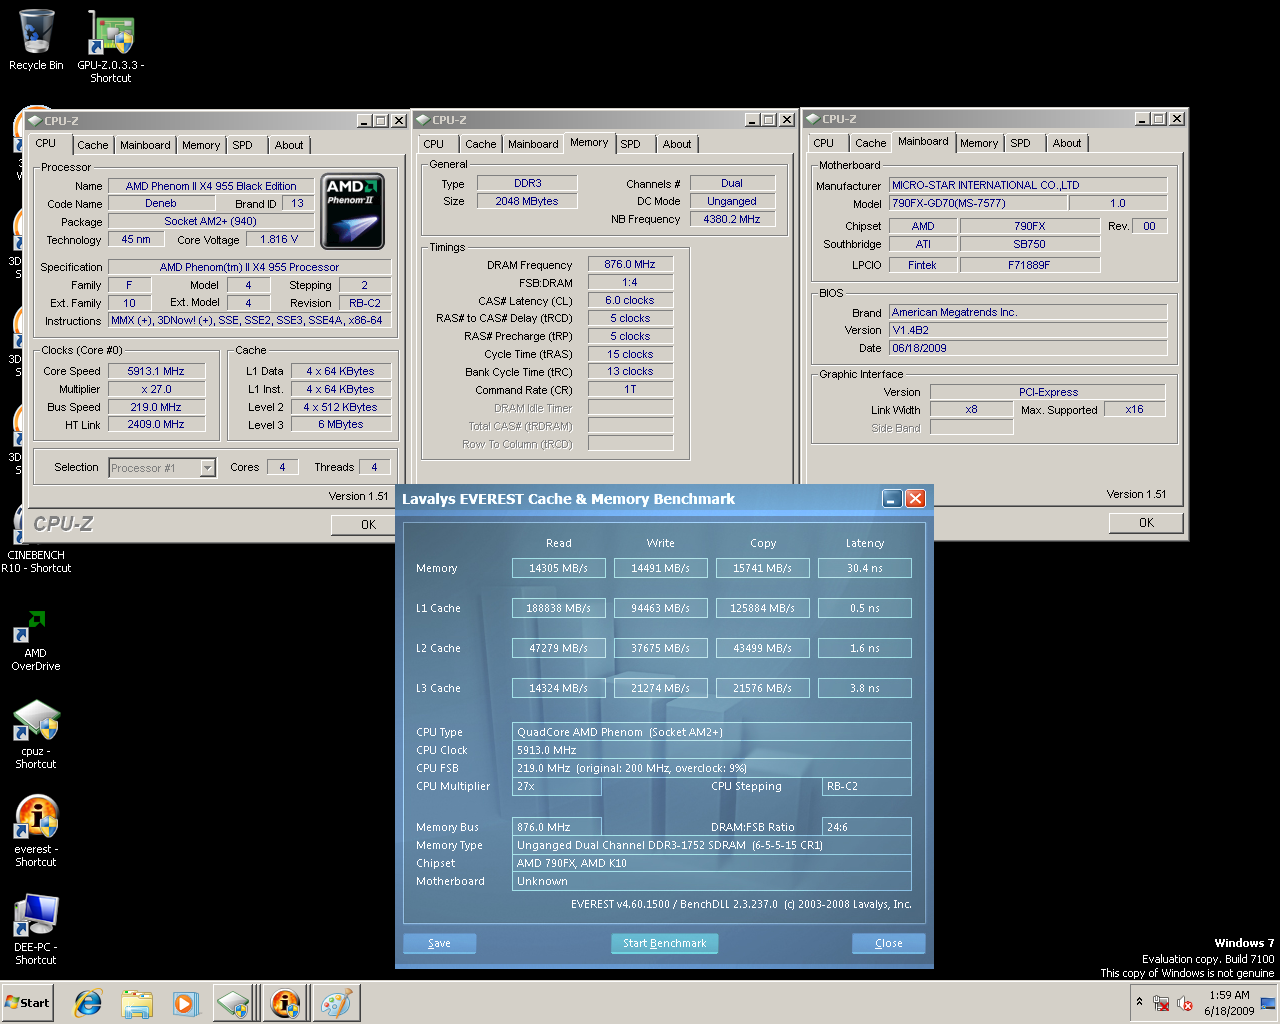Screen dimensions: 1280x1024
Task: Click the network status tray icon
Action: coord(1162,1003)
